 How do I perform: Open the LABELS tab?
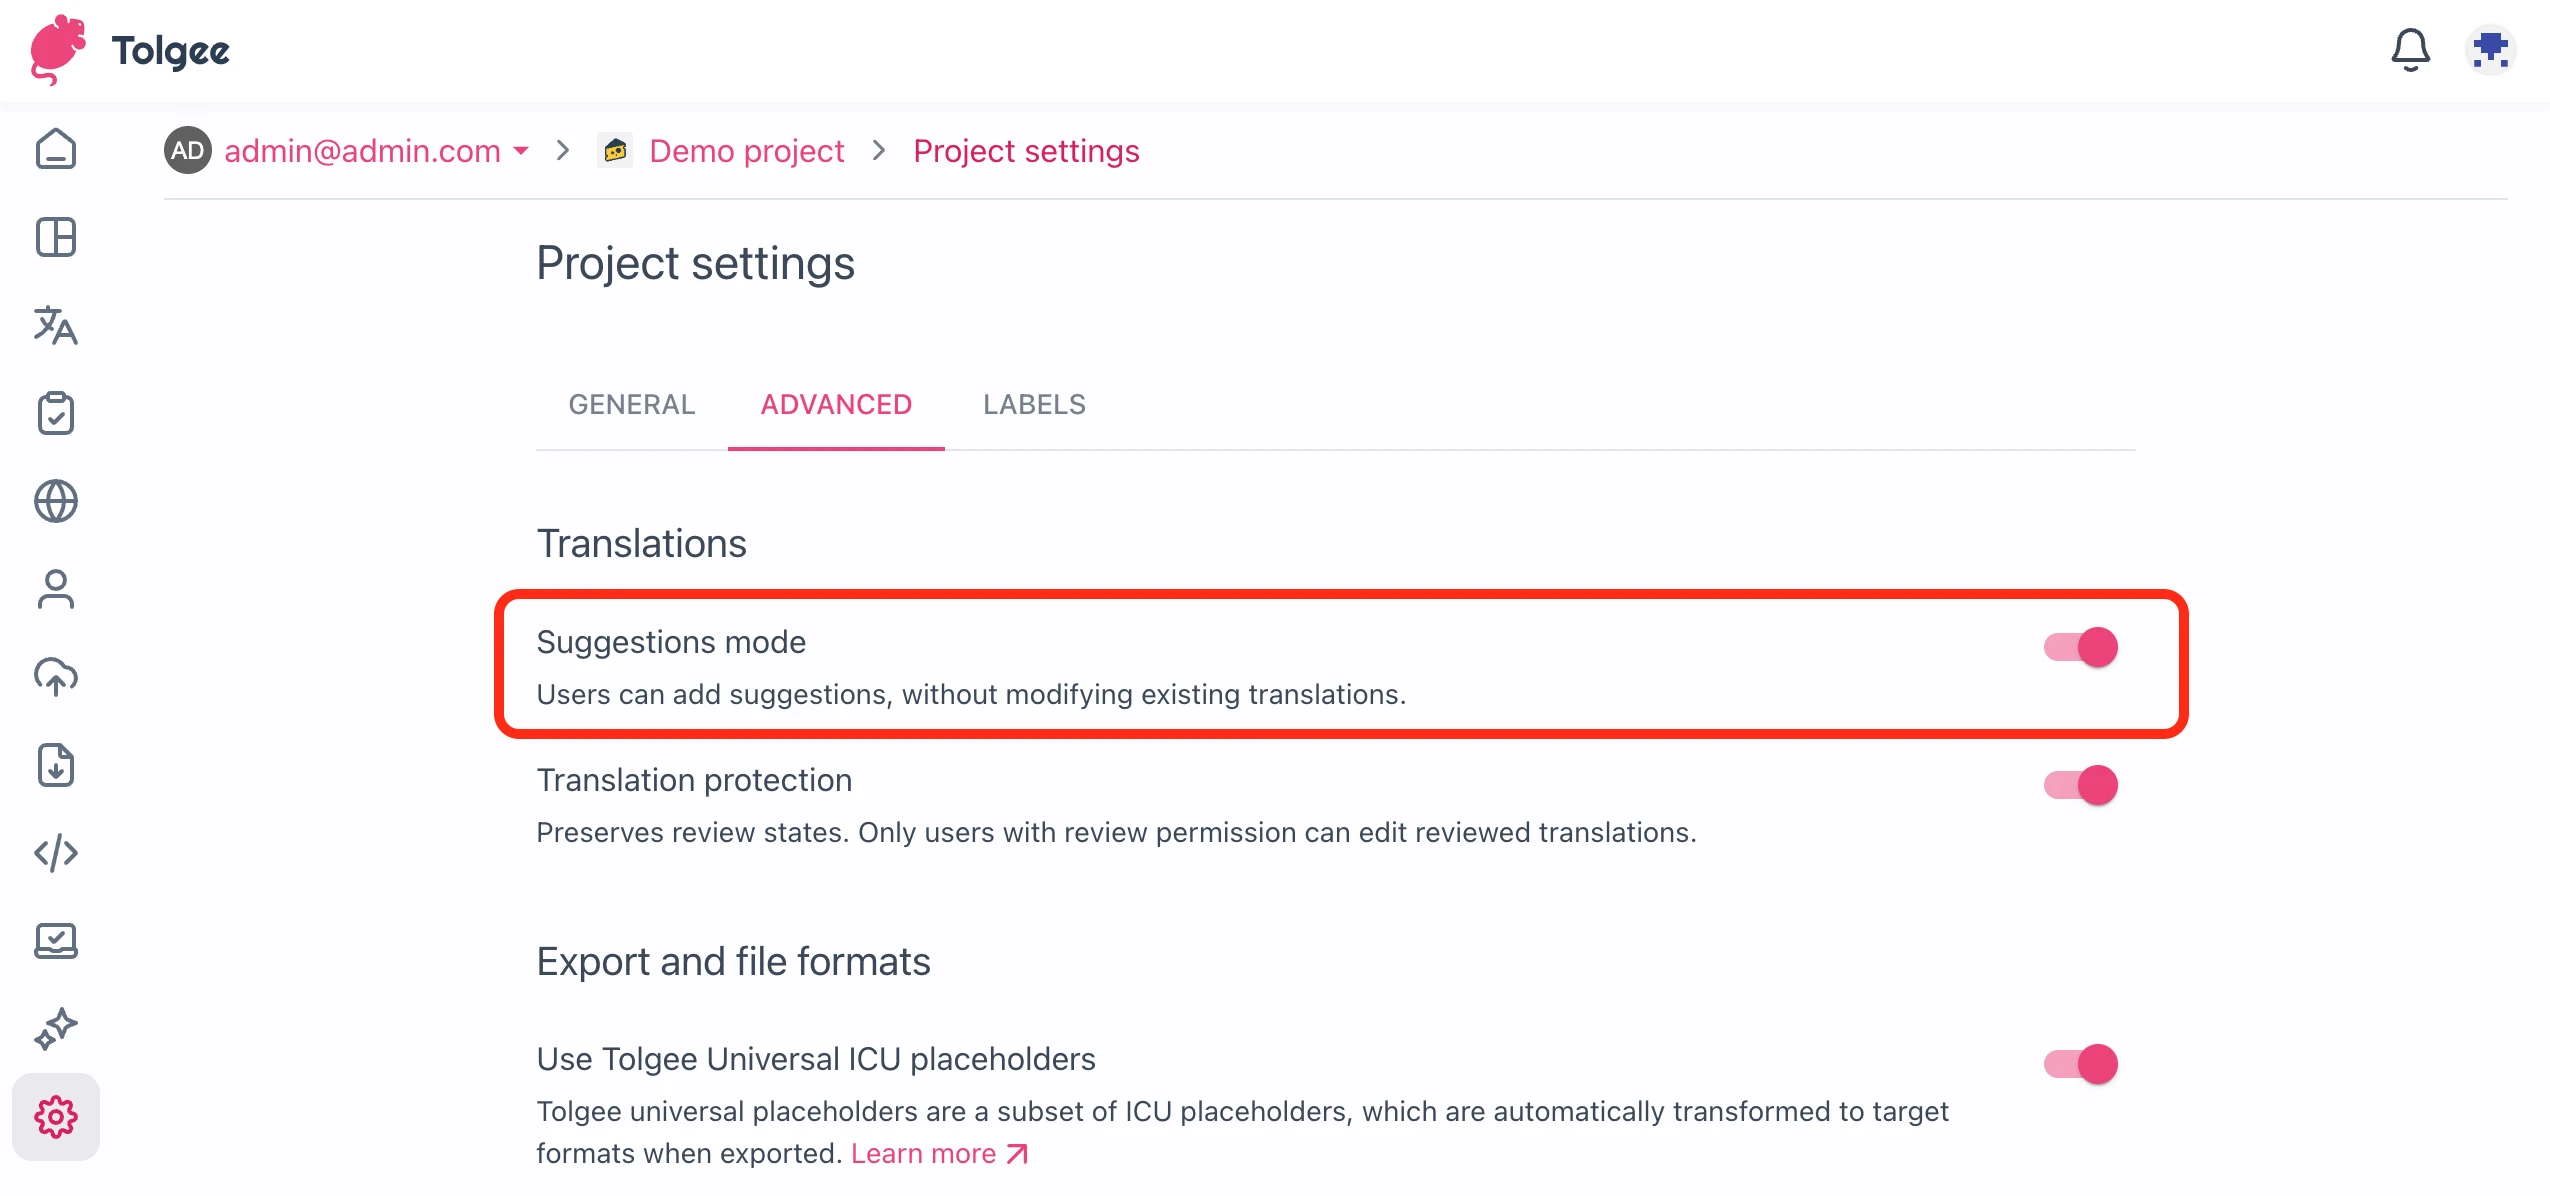(1033, 405)
